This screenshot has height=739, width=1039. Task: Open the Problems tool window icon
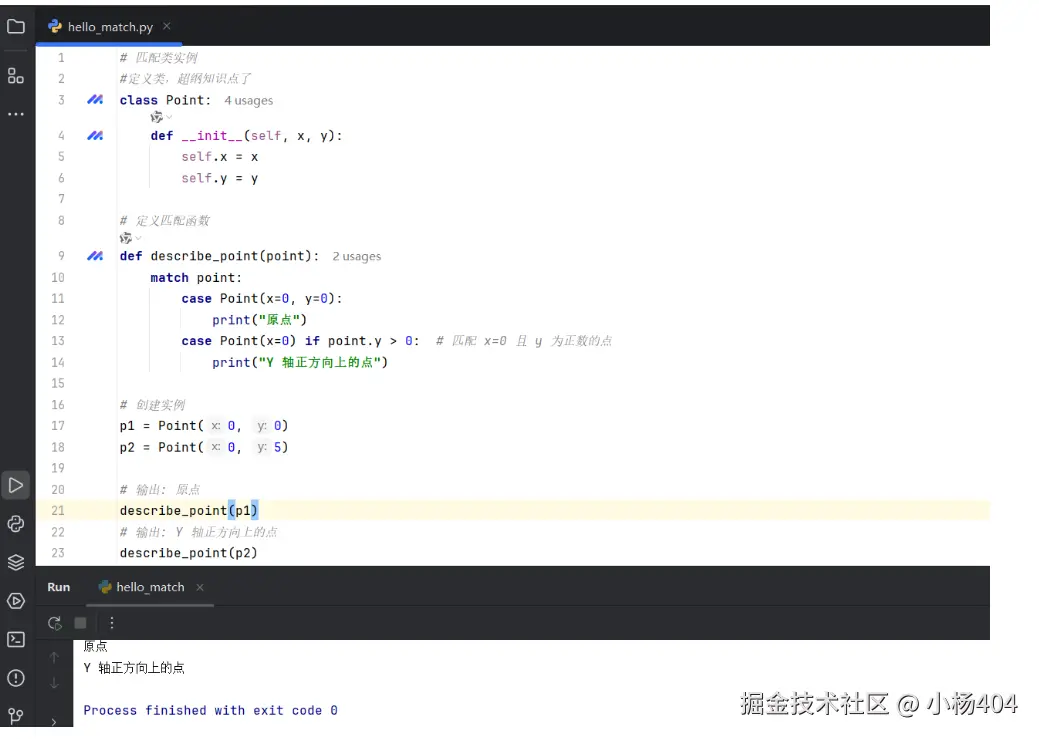click(x=16, y=678)
